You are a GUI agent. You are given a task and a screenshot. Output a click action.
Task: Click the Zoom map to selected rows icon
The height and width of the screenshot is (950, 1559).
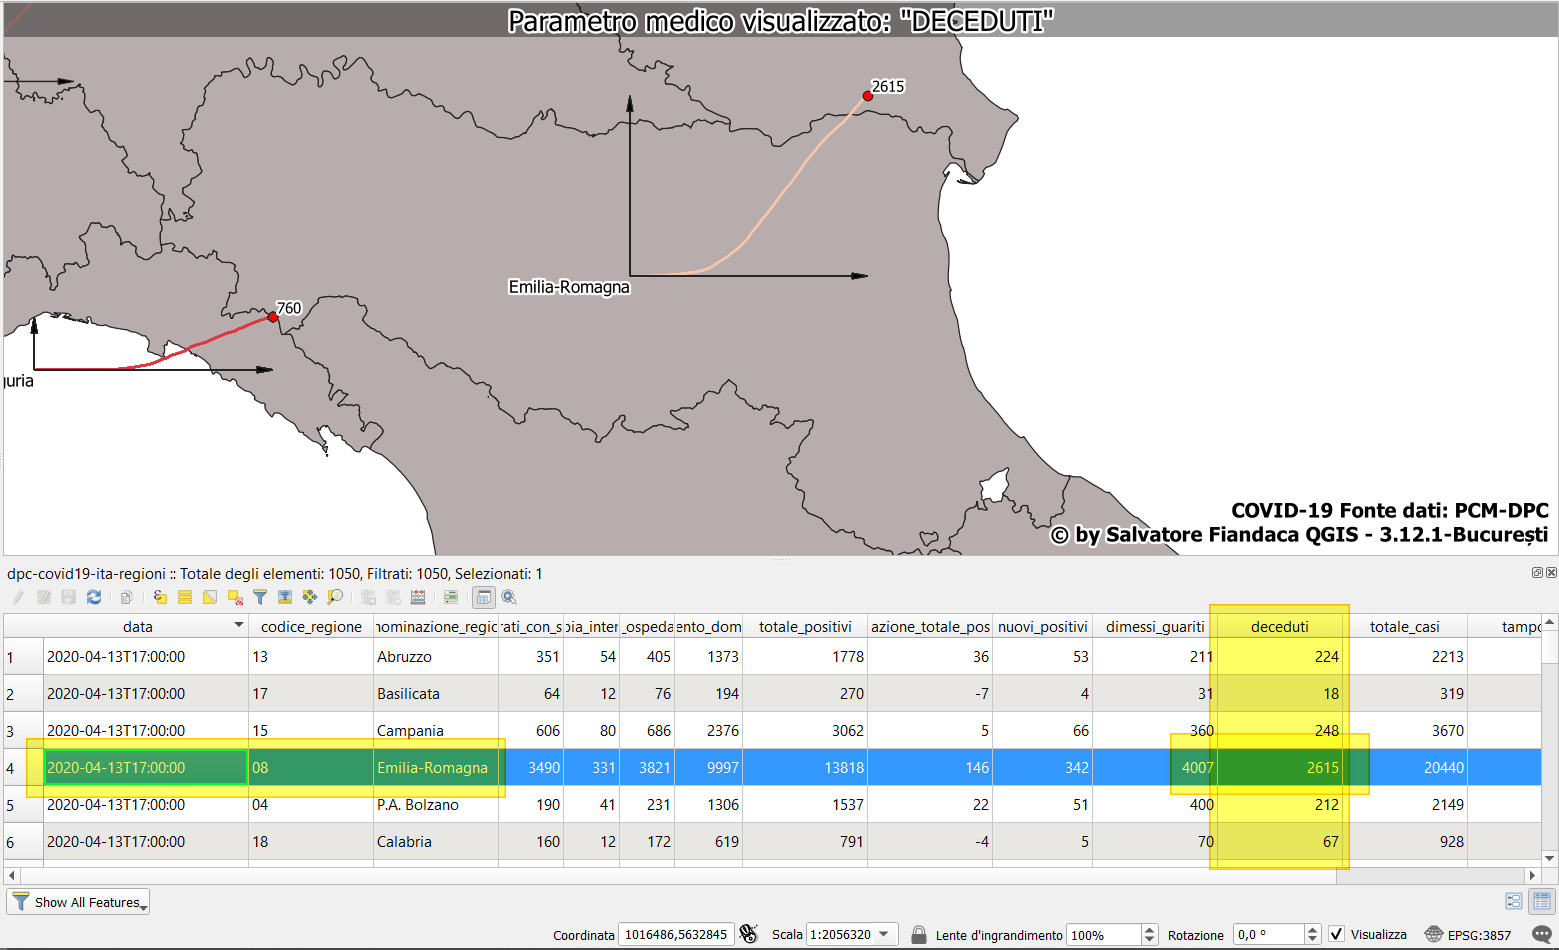pos(335,597)
